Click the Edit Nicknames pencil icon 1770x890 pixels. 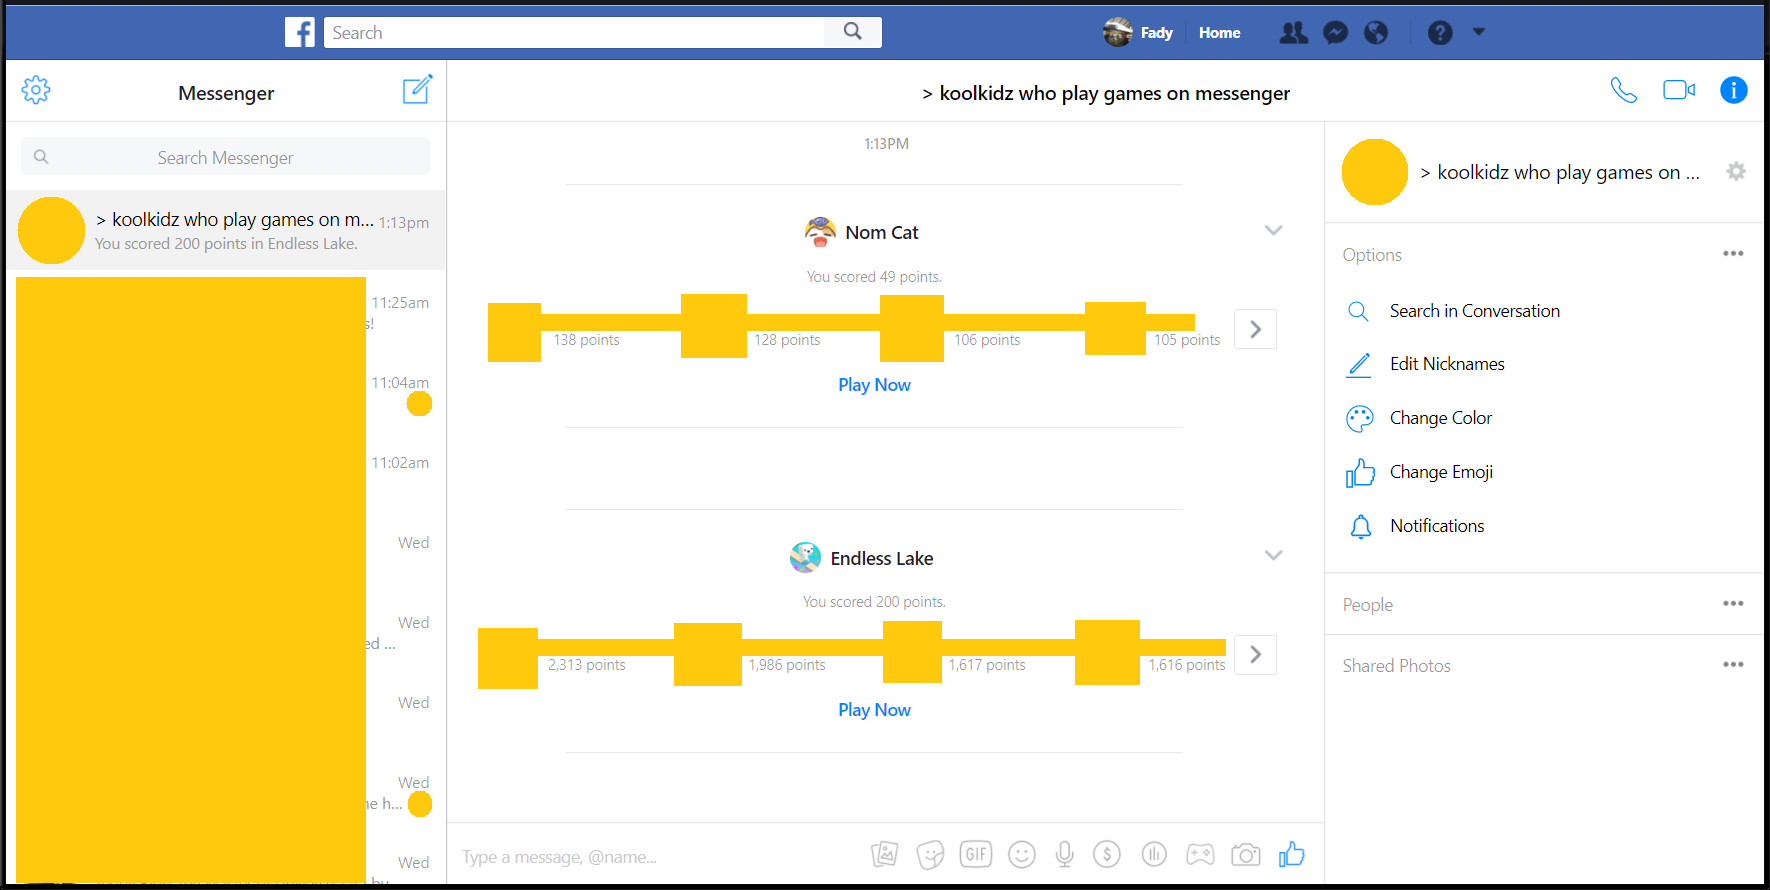click(x=1359, y=365)
